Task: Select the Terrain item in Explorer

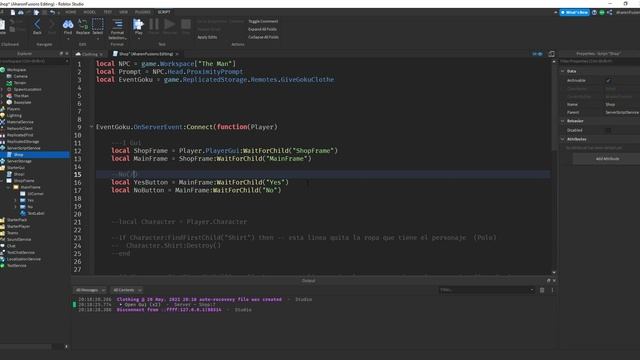Action: pos(20,83)
